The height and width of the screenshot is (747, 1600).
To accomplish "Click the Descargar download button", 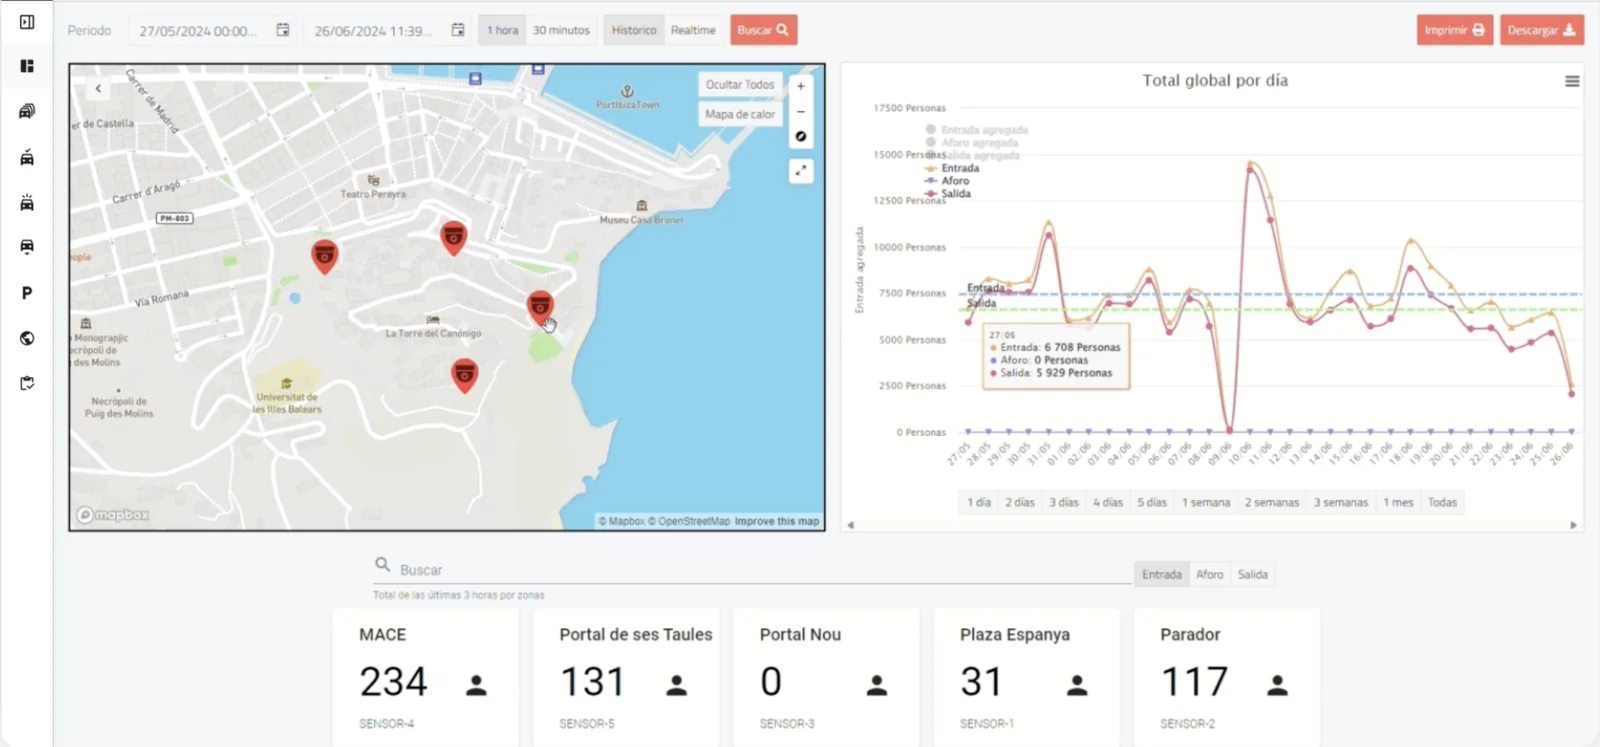I will point(1541,30).
